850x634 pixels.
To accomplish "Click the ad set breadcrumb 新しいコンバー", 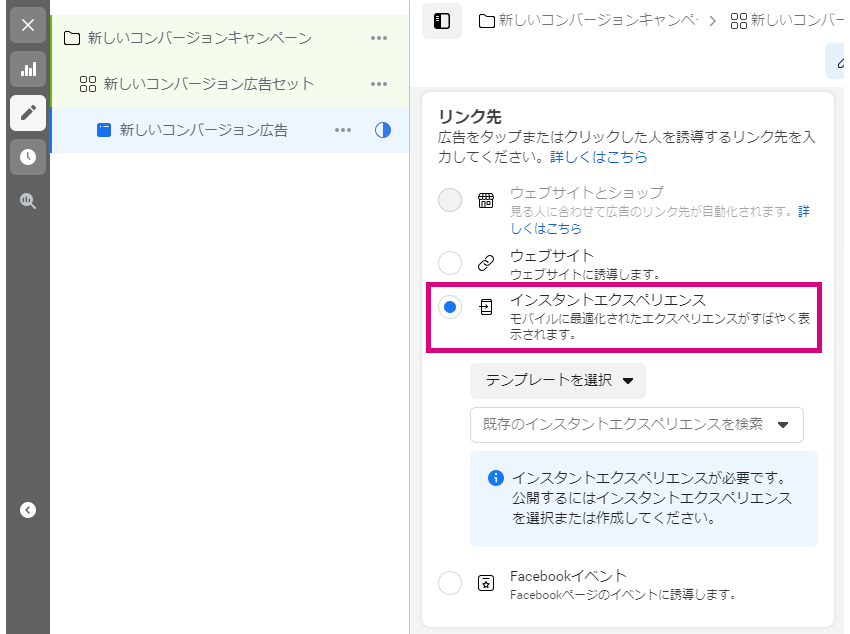I will click(787, 21).
